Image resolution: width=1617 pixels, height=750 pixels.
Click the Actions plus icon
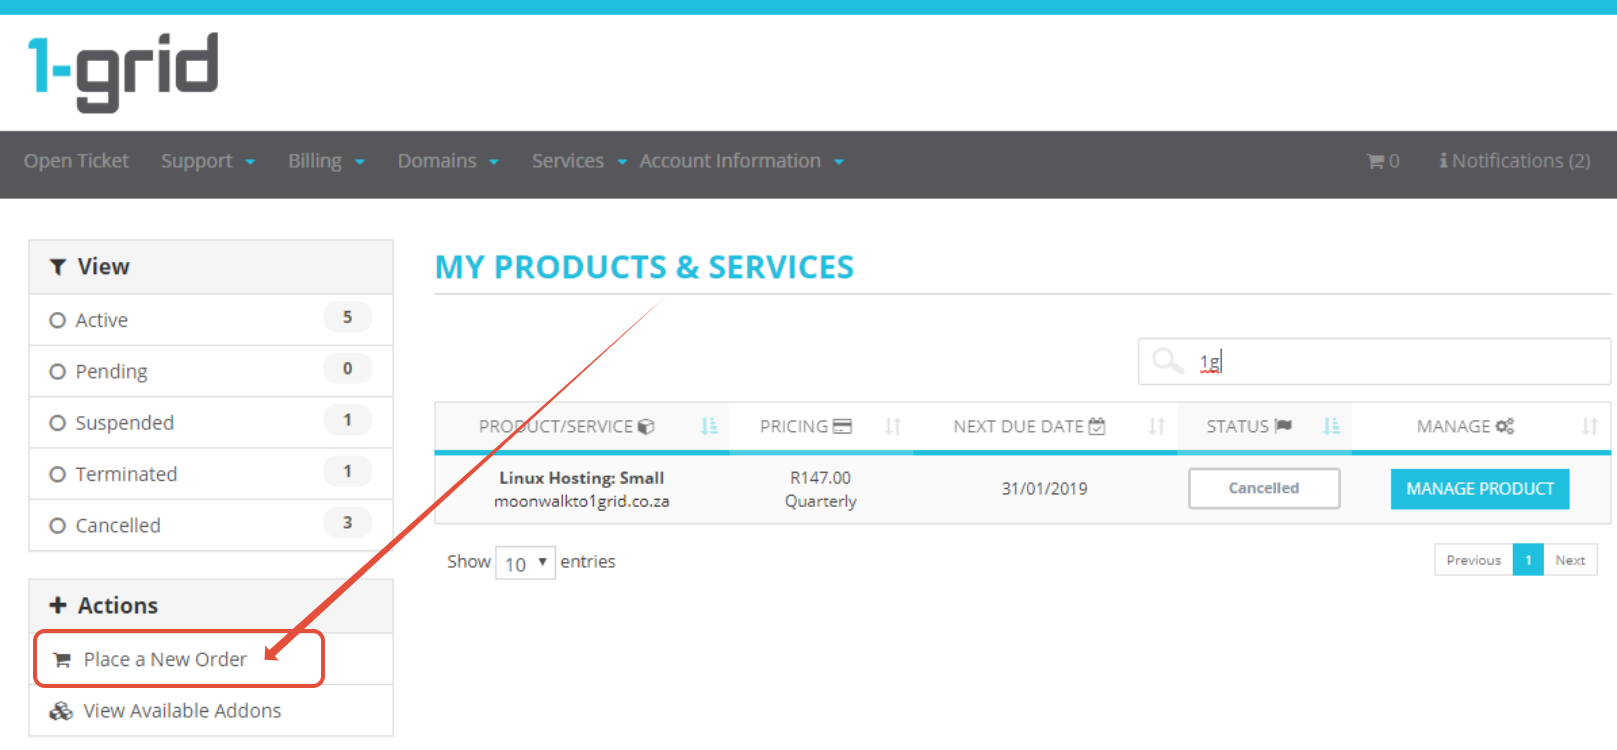(x=58, y=605)
